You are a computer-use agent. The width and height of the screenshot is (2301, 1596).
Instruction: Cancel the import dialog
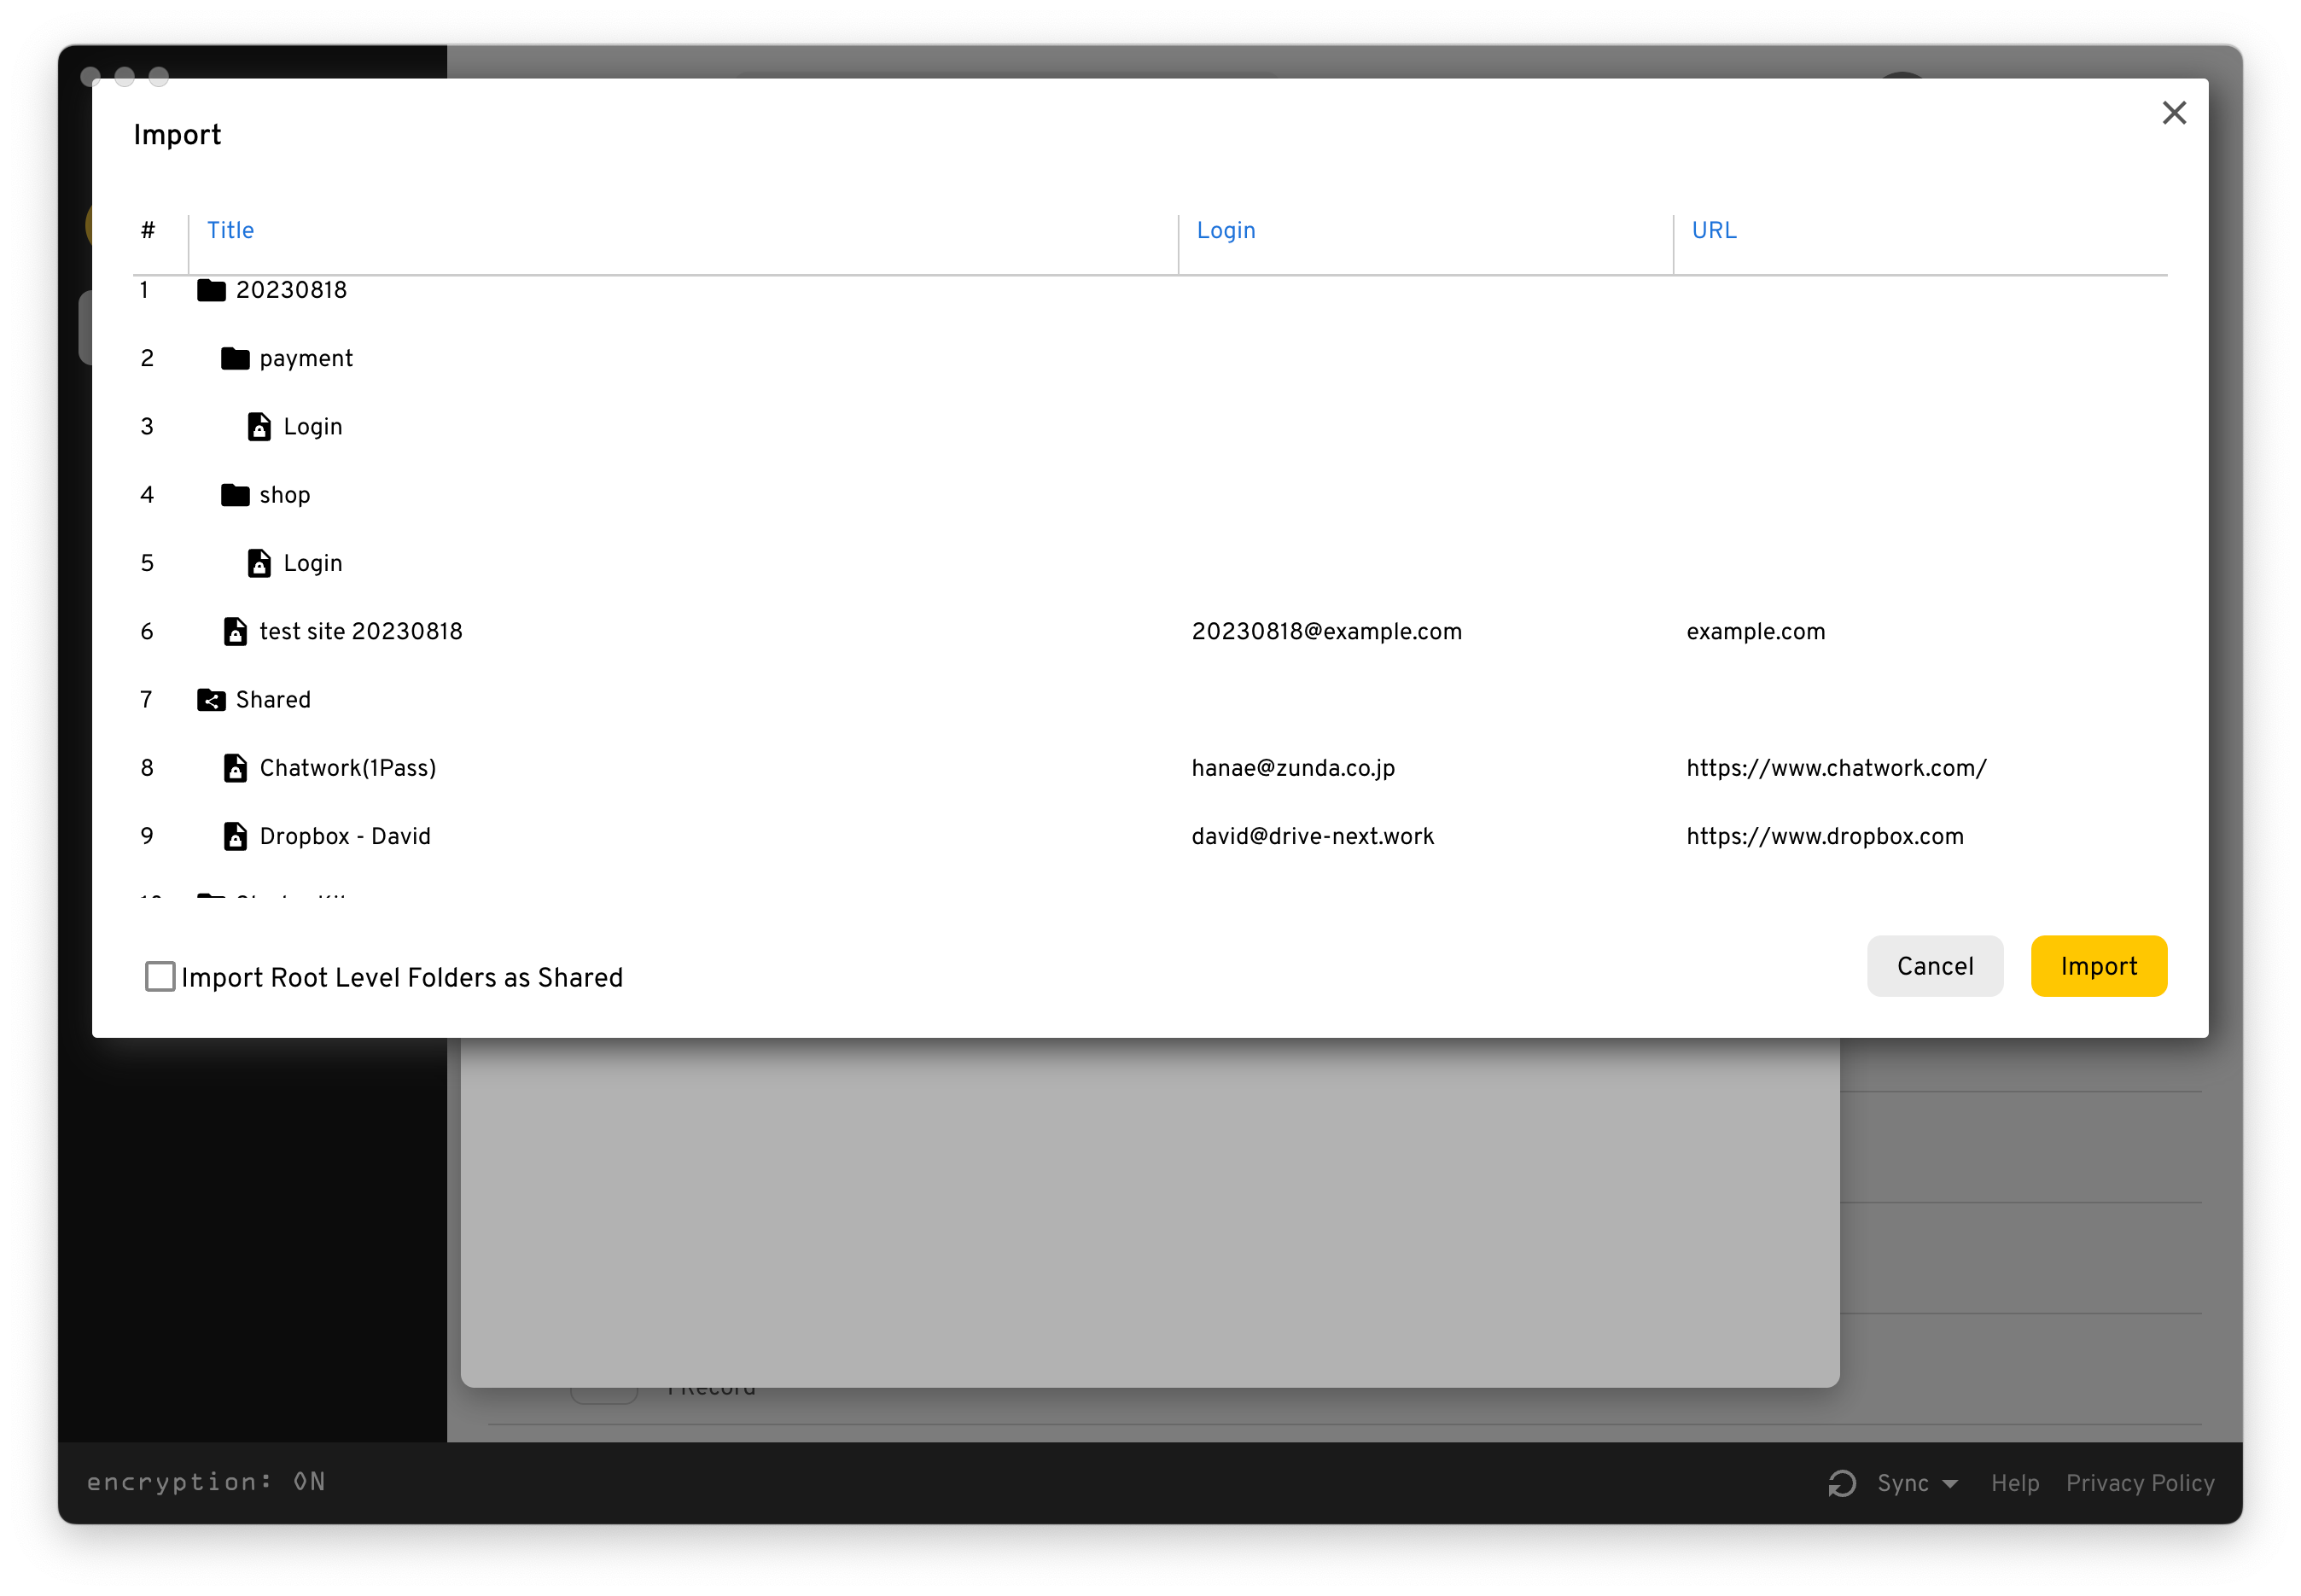1934,966
